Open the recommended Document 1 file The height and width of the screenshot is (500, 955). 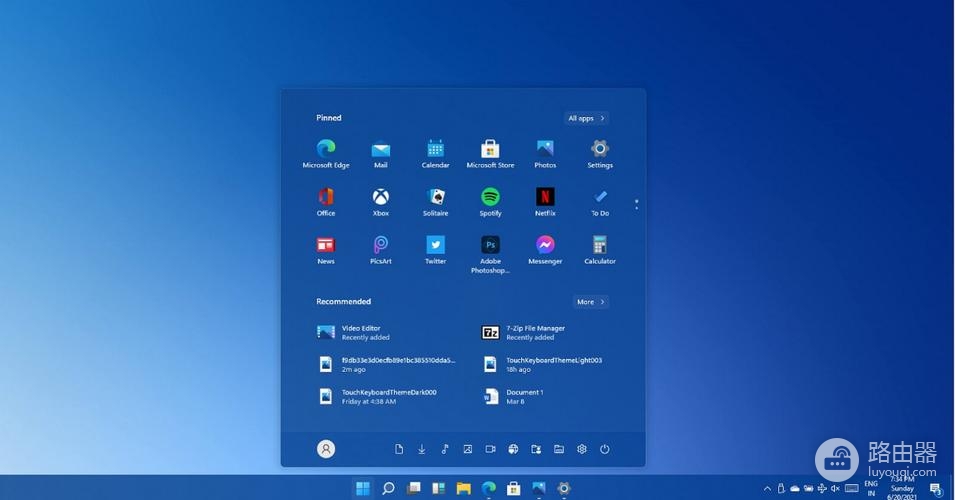(524, 396)
